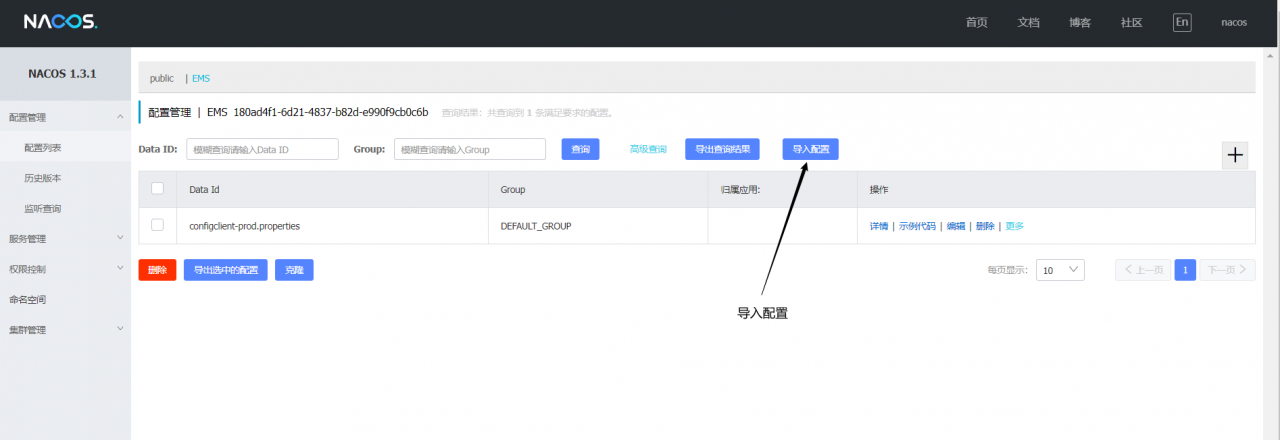Focus the Data ID search field
The width and height of the screenshot is (1280, 440).
[x=262, y=149]
